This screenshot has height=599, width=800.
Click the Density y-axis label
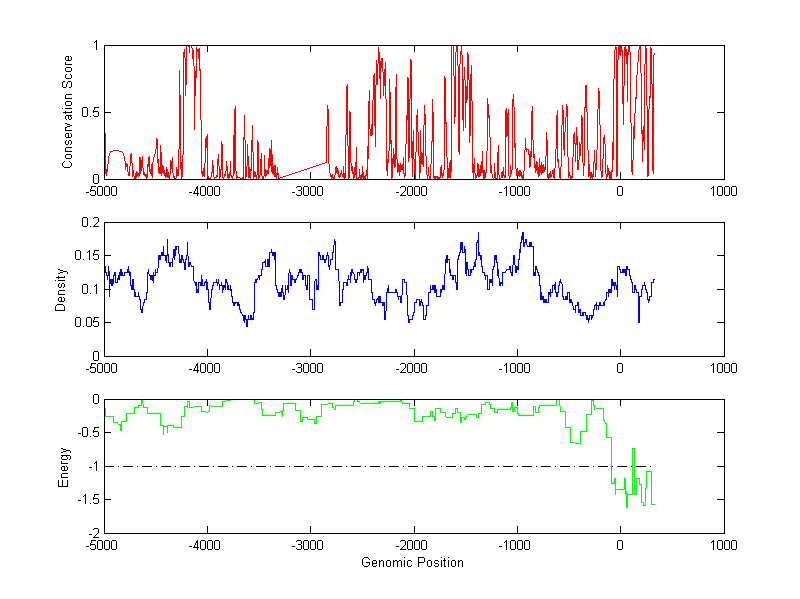(61, 288)
